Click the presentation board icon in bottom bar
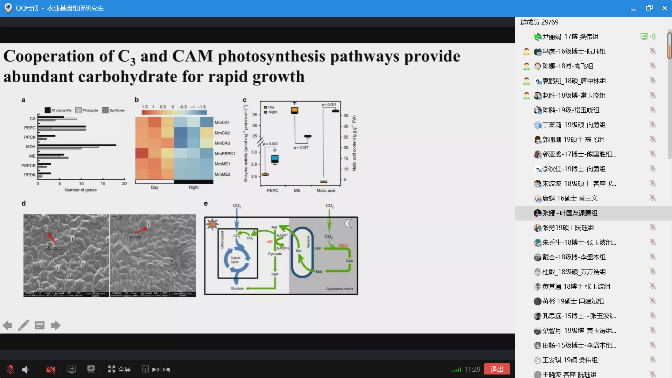The width and height of the screenshot is (672, 378). [x=91, y=369]
